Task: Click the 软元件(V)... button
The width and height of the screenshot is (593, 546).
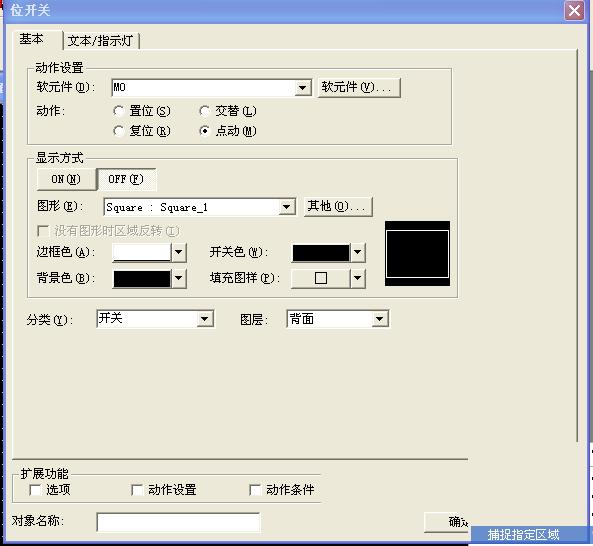Action: coord(359,87)
